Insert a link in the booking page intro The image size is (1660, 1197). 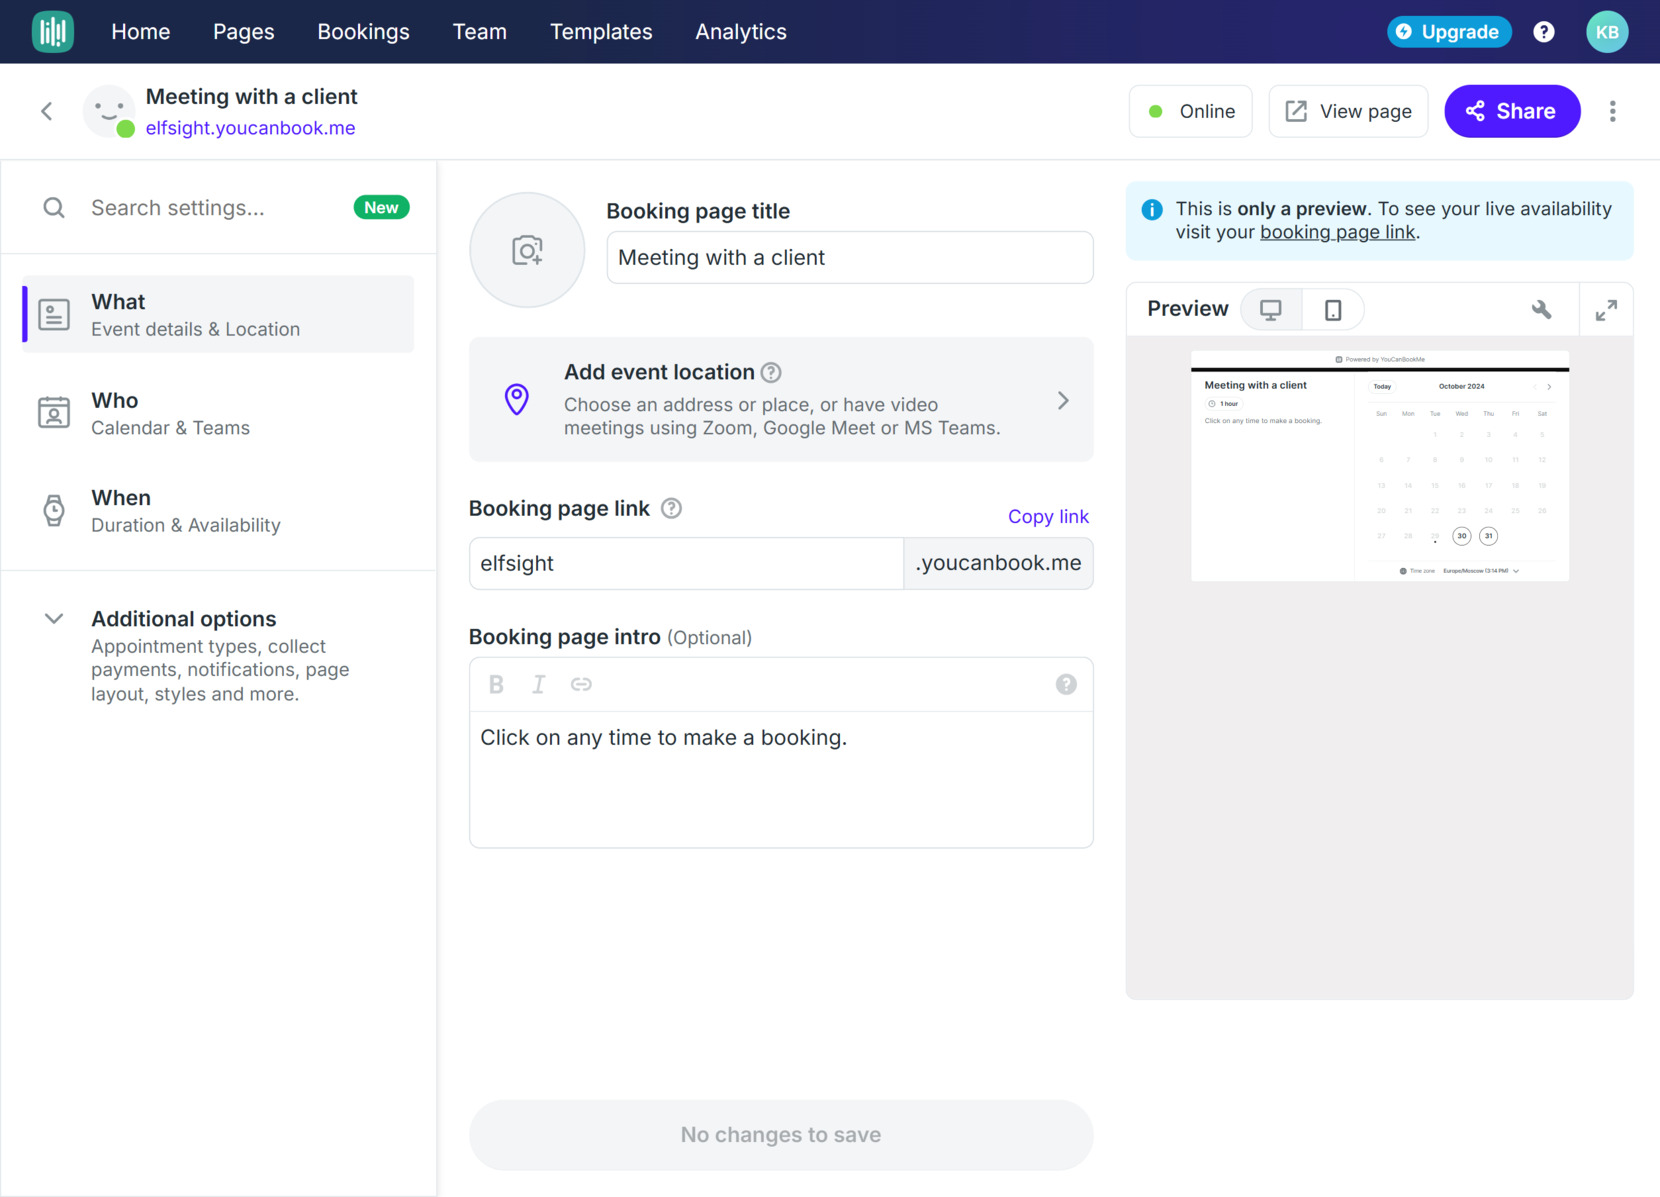[x=581, y=684]
